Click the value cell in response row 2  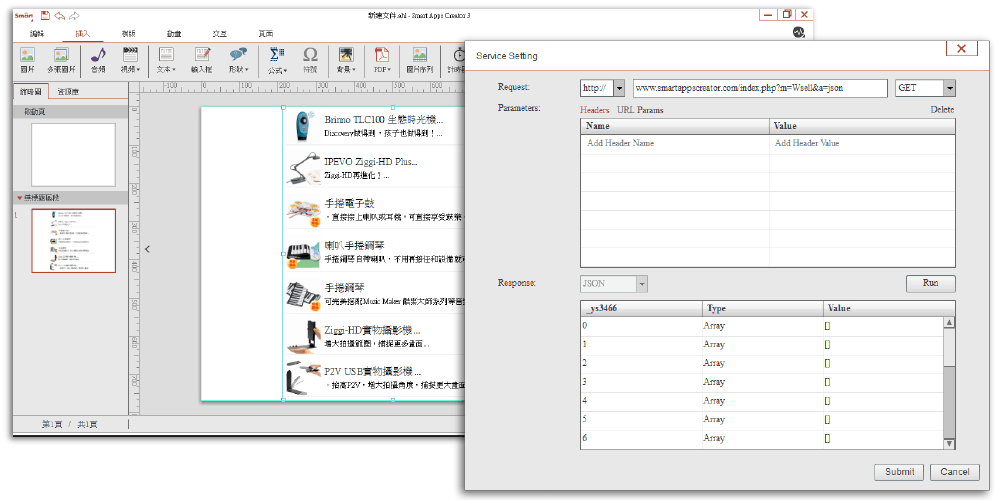point(883,364)
